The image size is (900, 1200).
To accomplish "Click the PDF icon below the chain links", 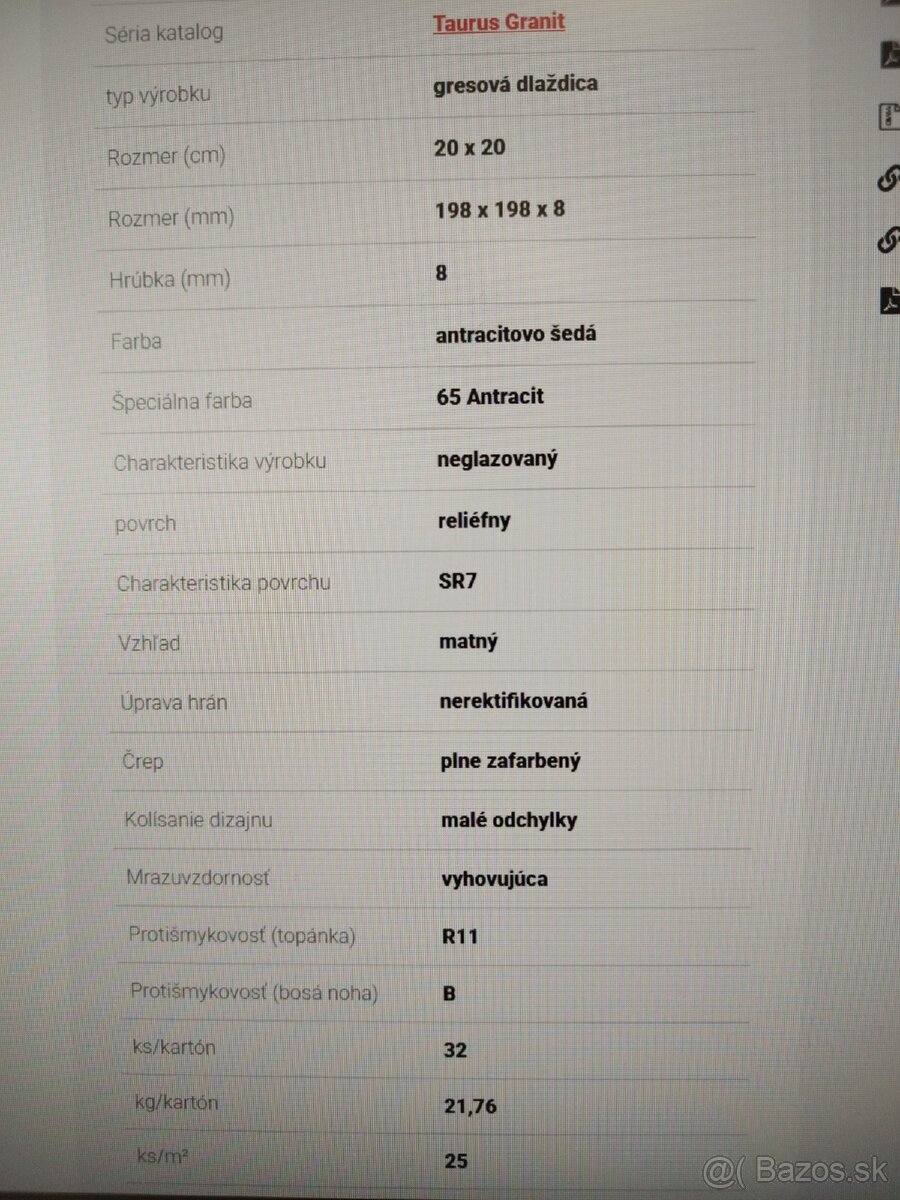I will (888, 300).
